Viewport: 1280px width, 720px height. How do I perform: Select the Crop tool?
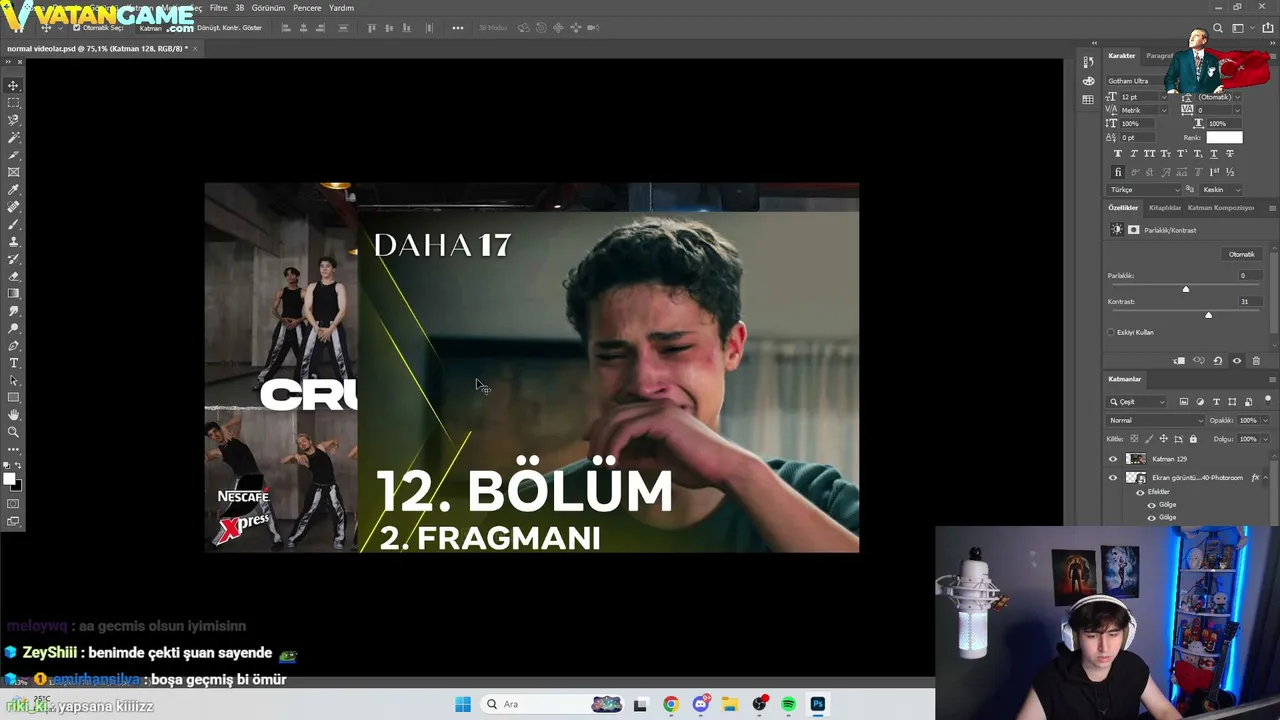pyautogui.click(x=13, y=155)
